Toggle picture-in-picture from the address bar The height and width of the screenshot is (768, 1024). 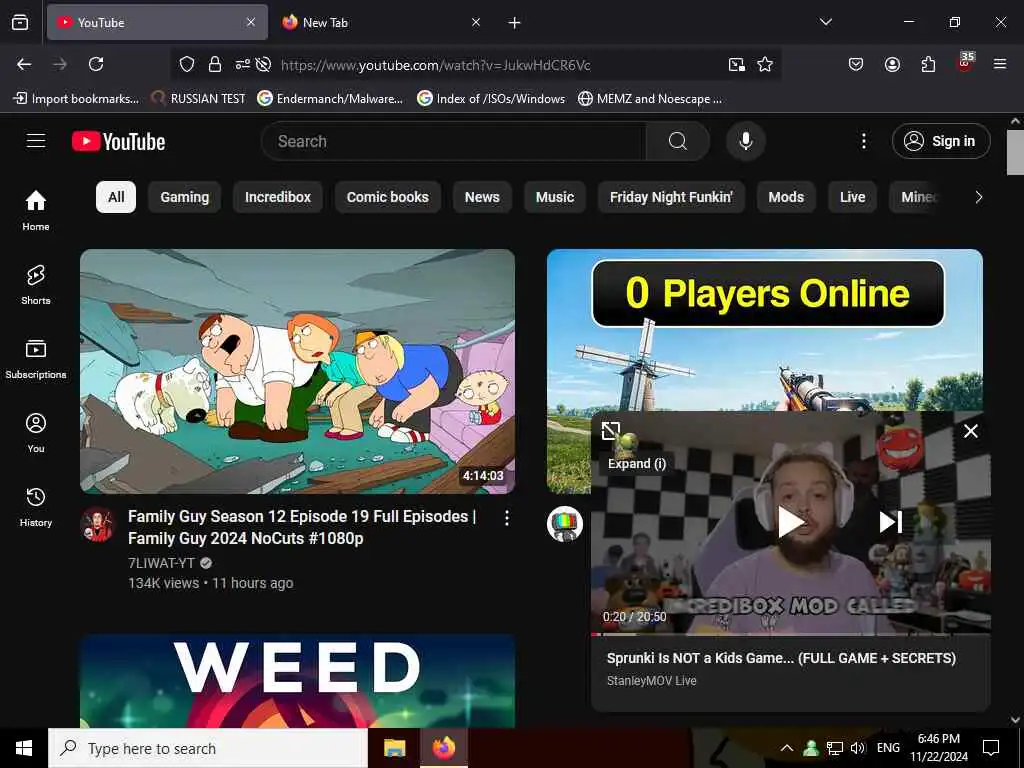tap(737, 64)
